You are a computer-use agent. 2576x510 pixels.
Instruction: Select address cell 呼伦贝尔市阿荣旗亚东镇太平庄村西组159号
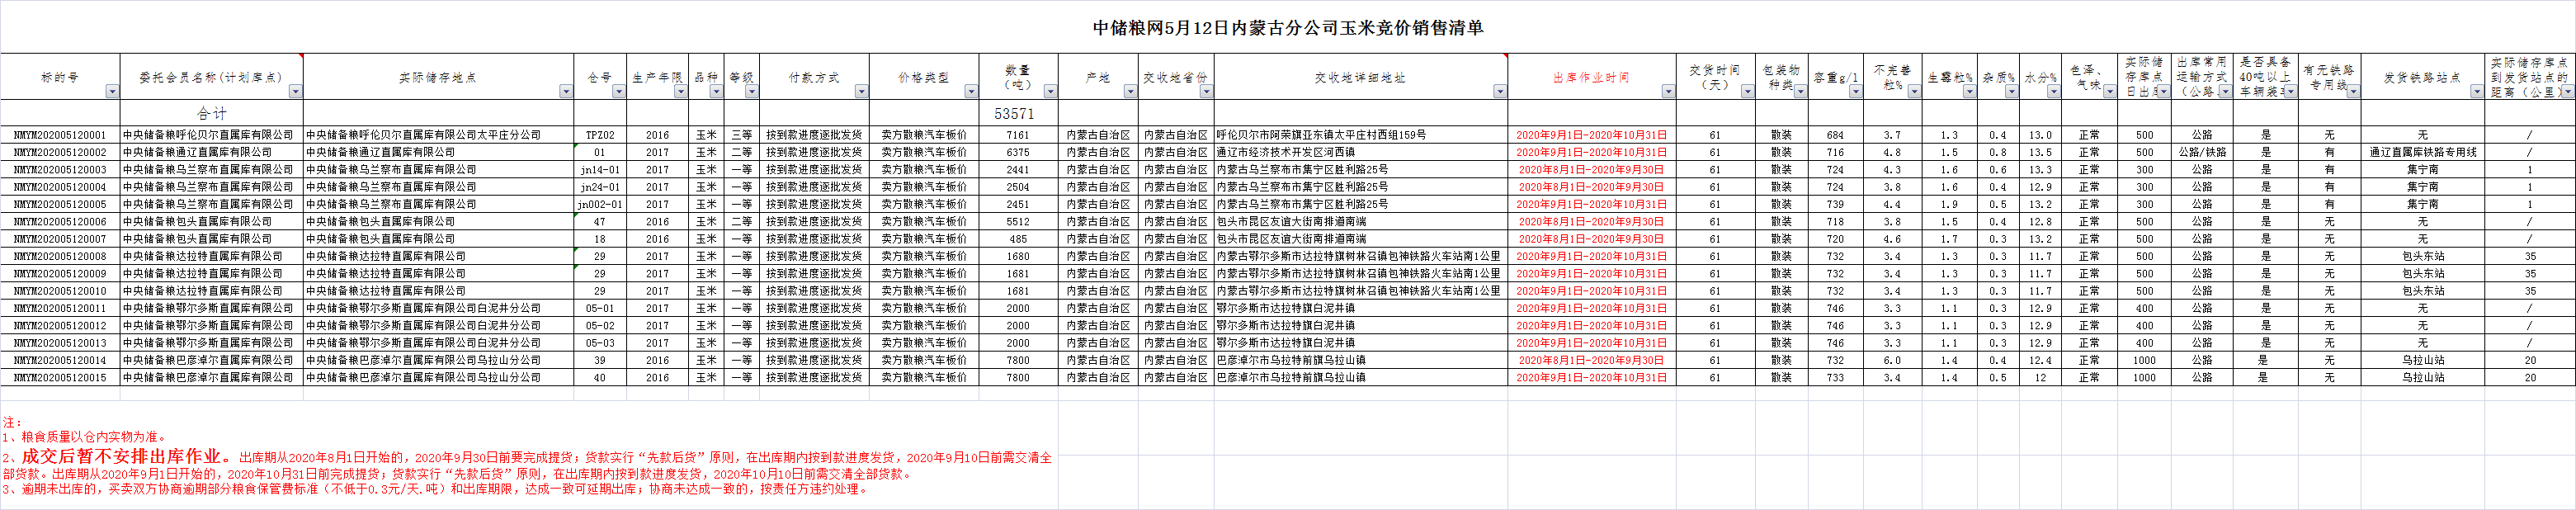[1360, 135]
